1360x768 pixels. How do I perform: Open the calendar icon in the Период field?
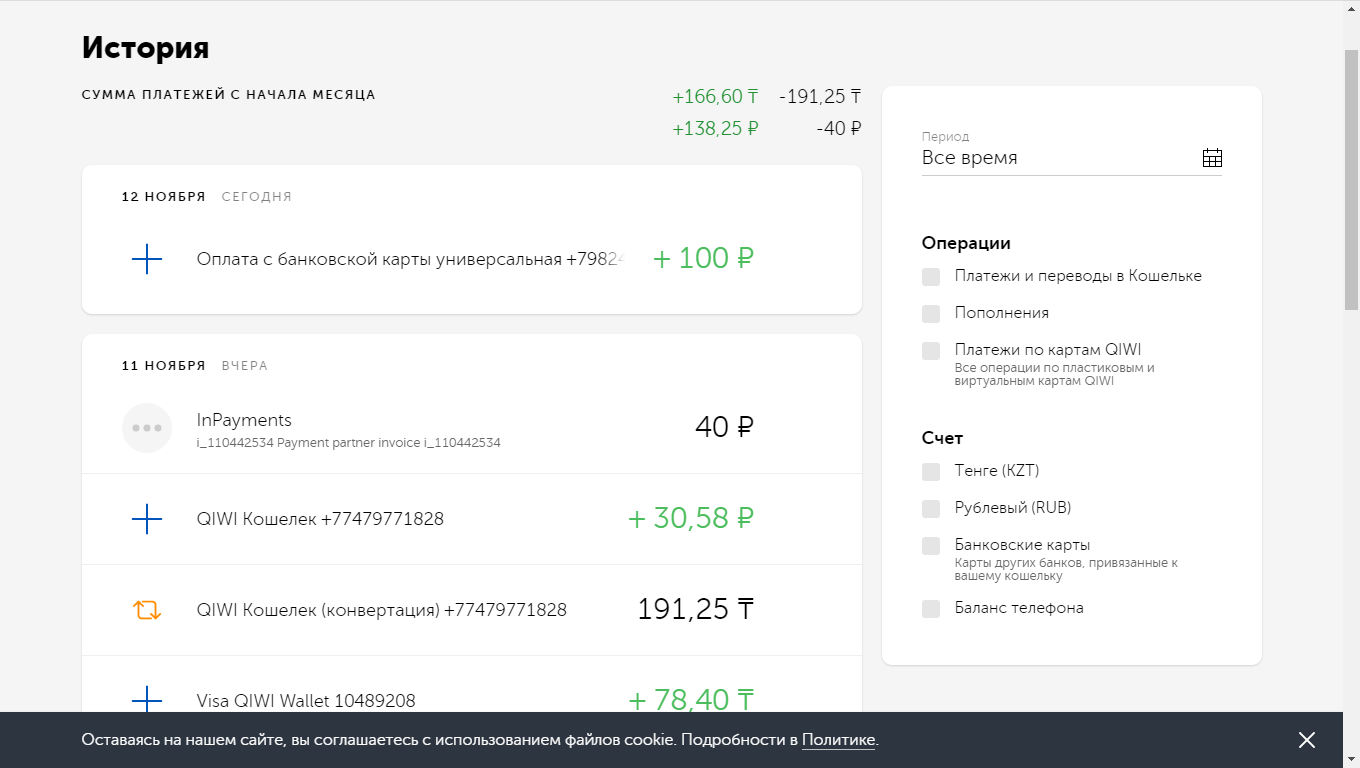(1212, 158)
